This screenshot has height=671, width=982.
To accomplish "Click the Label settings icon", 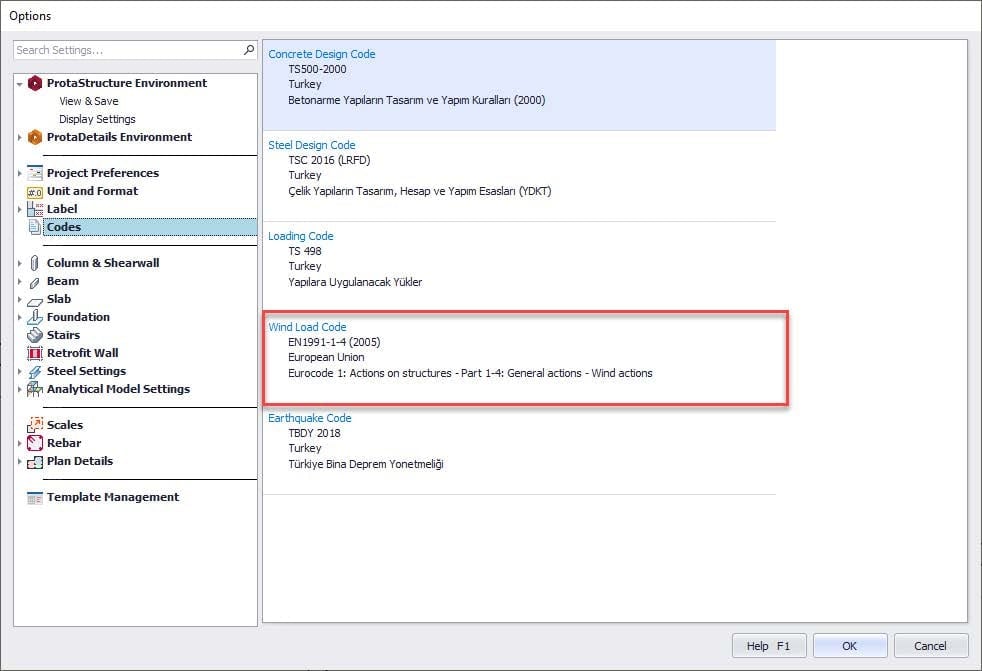I will click(35, 209).
